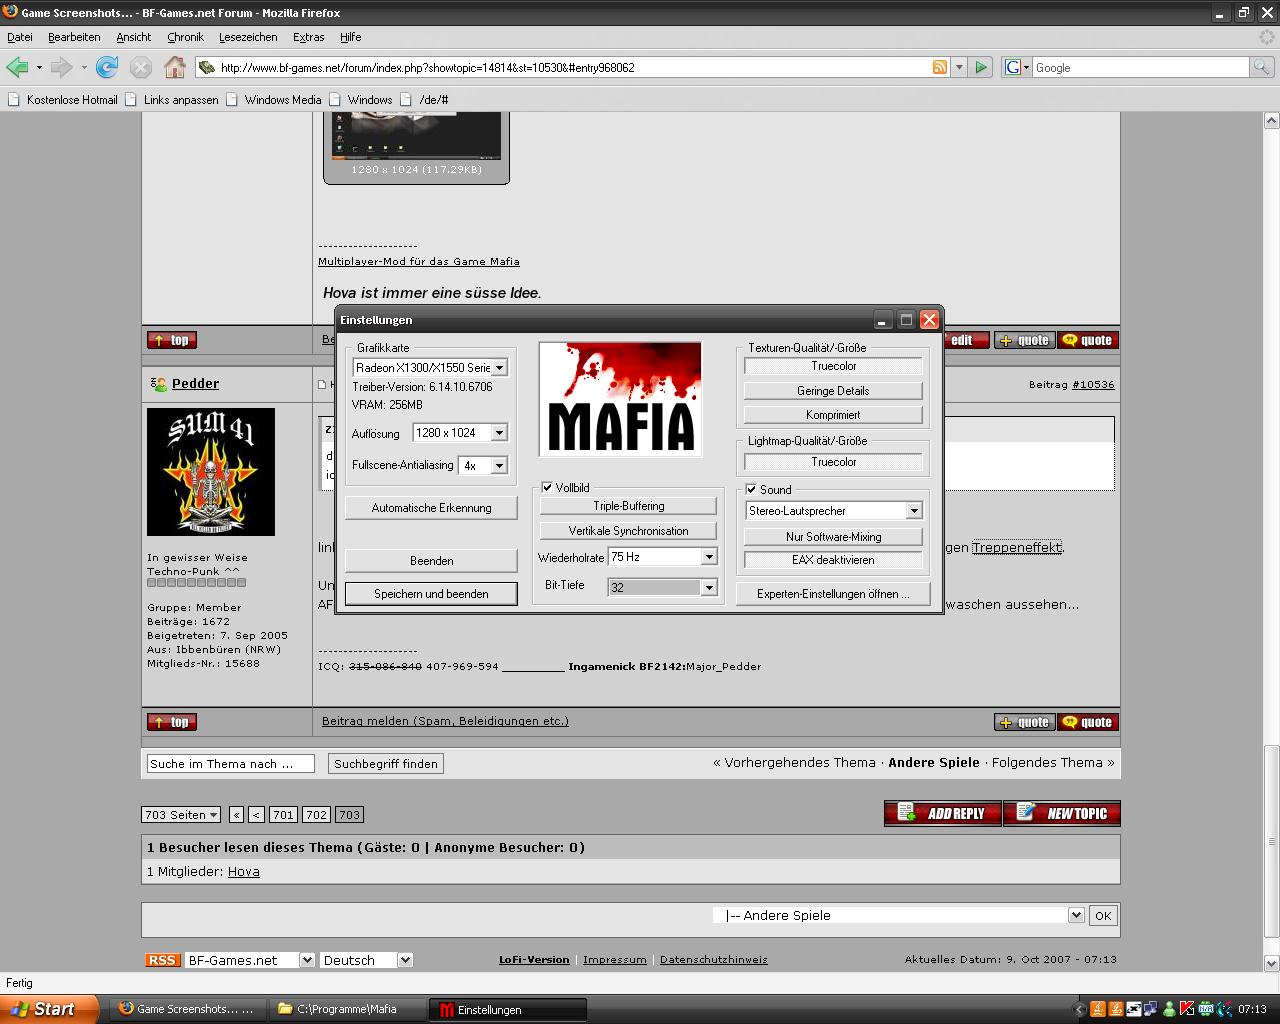
Task: Click the Kaspersky tray icon
Action: (x=1187, y=1009)
